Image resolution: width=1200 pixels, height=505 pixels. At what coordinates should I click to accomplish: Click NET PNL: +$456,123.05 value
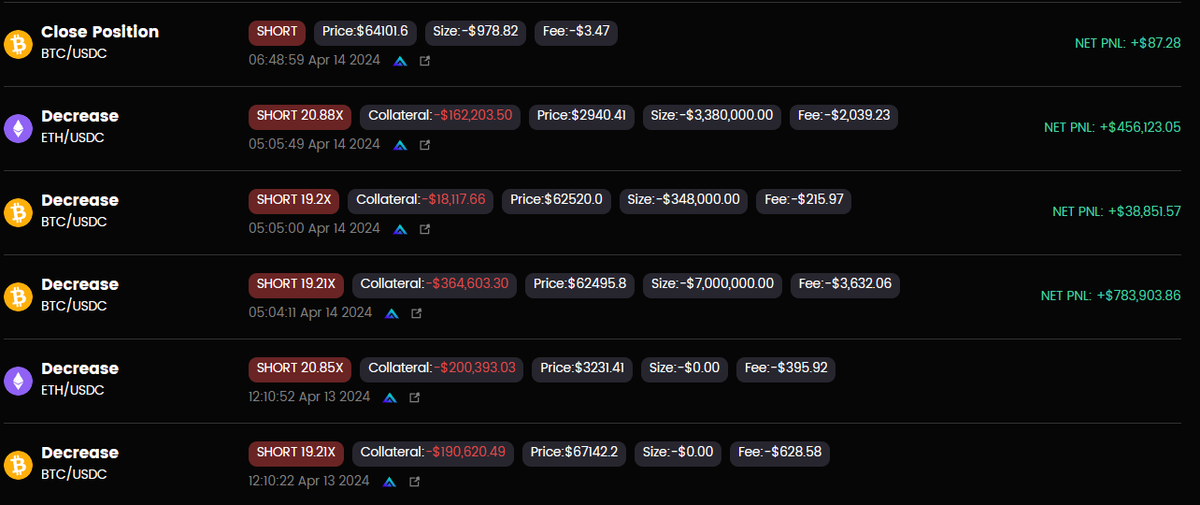(1112, 127)
